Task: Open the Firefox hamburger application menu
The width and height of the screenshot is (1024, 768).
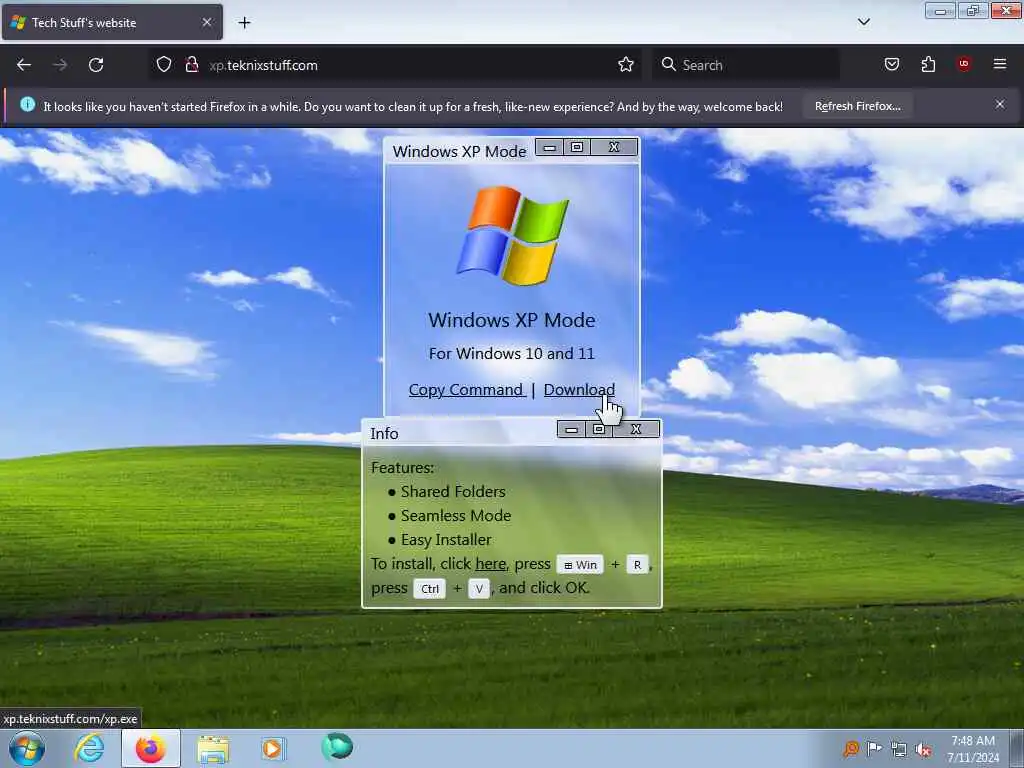Action: pyautogui.click(x=999, y=64)
